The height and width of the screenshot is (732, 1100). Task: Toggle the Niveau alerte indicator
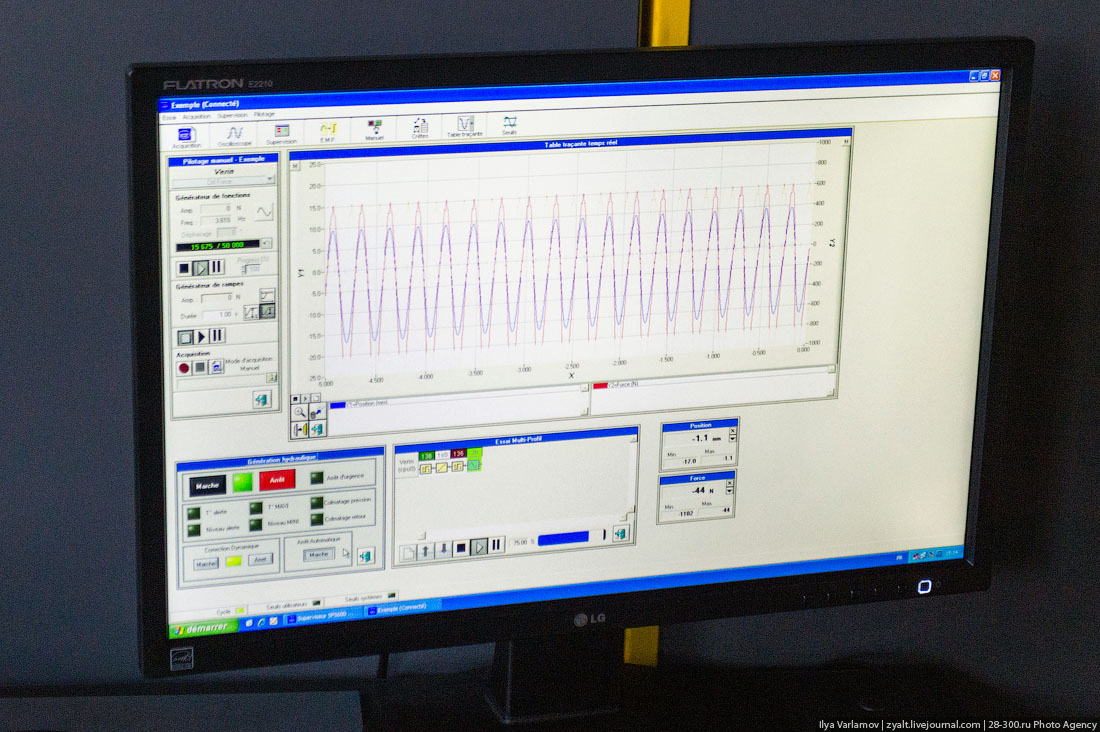coord(194,530)
